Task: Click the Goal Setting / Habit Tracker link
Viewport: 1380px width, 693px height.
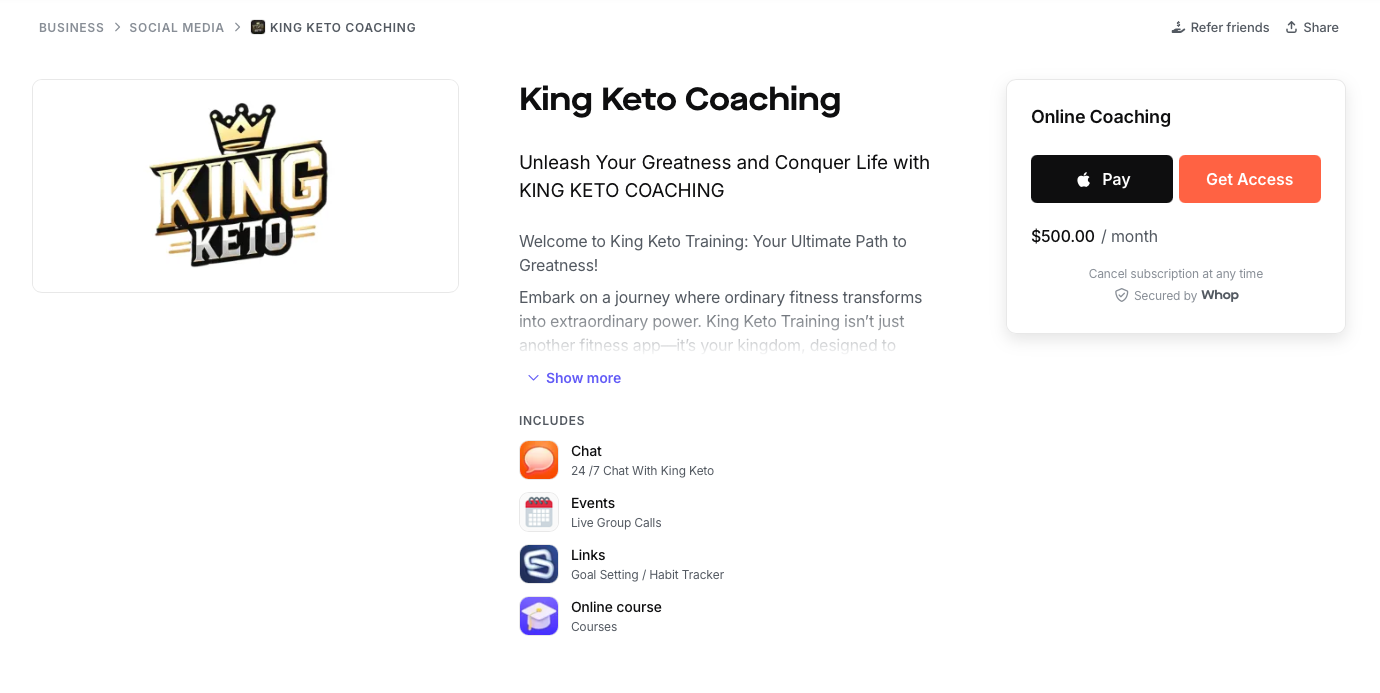Action: (x=647, y=574)
